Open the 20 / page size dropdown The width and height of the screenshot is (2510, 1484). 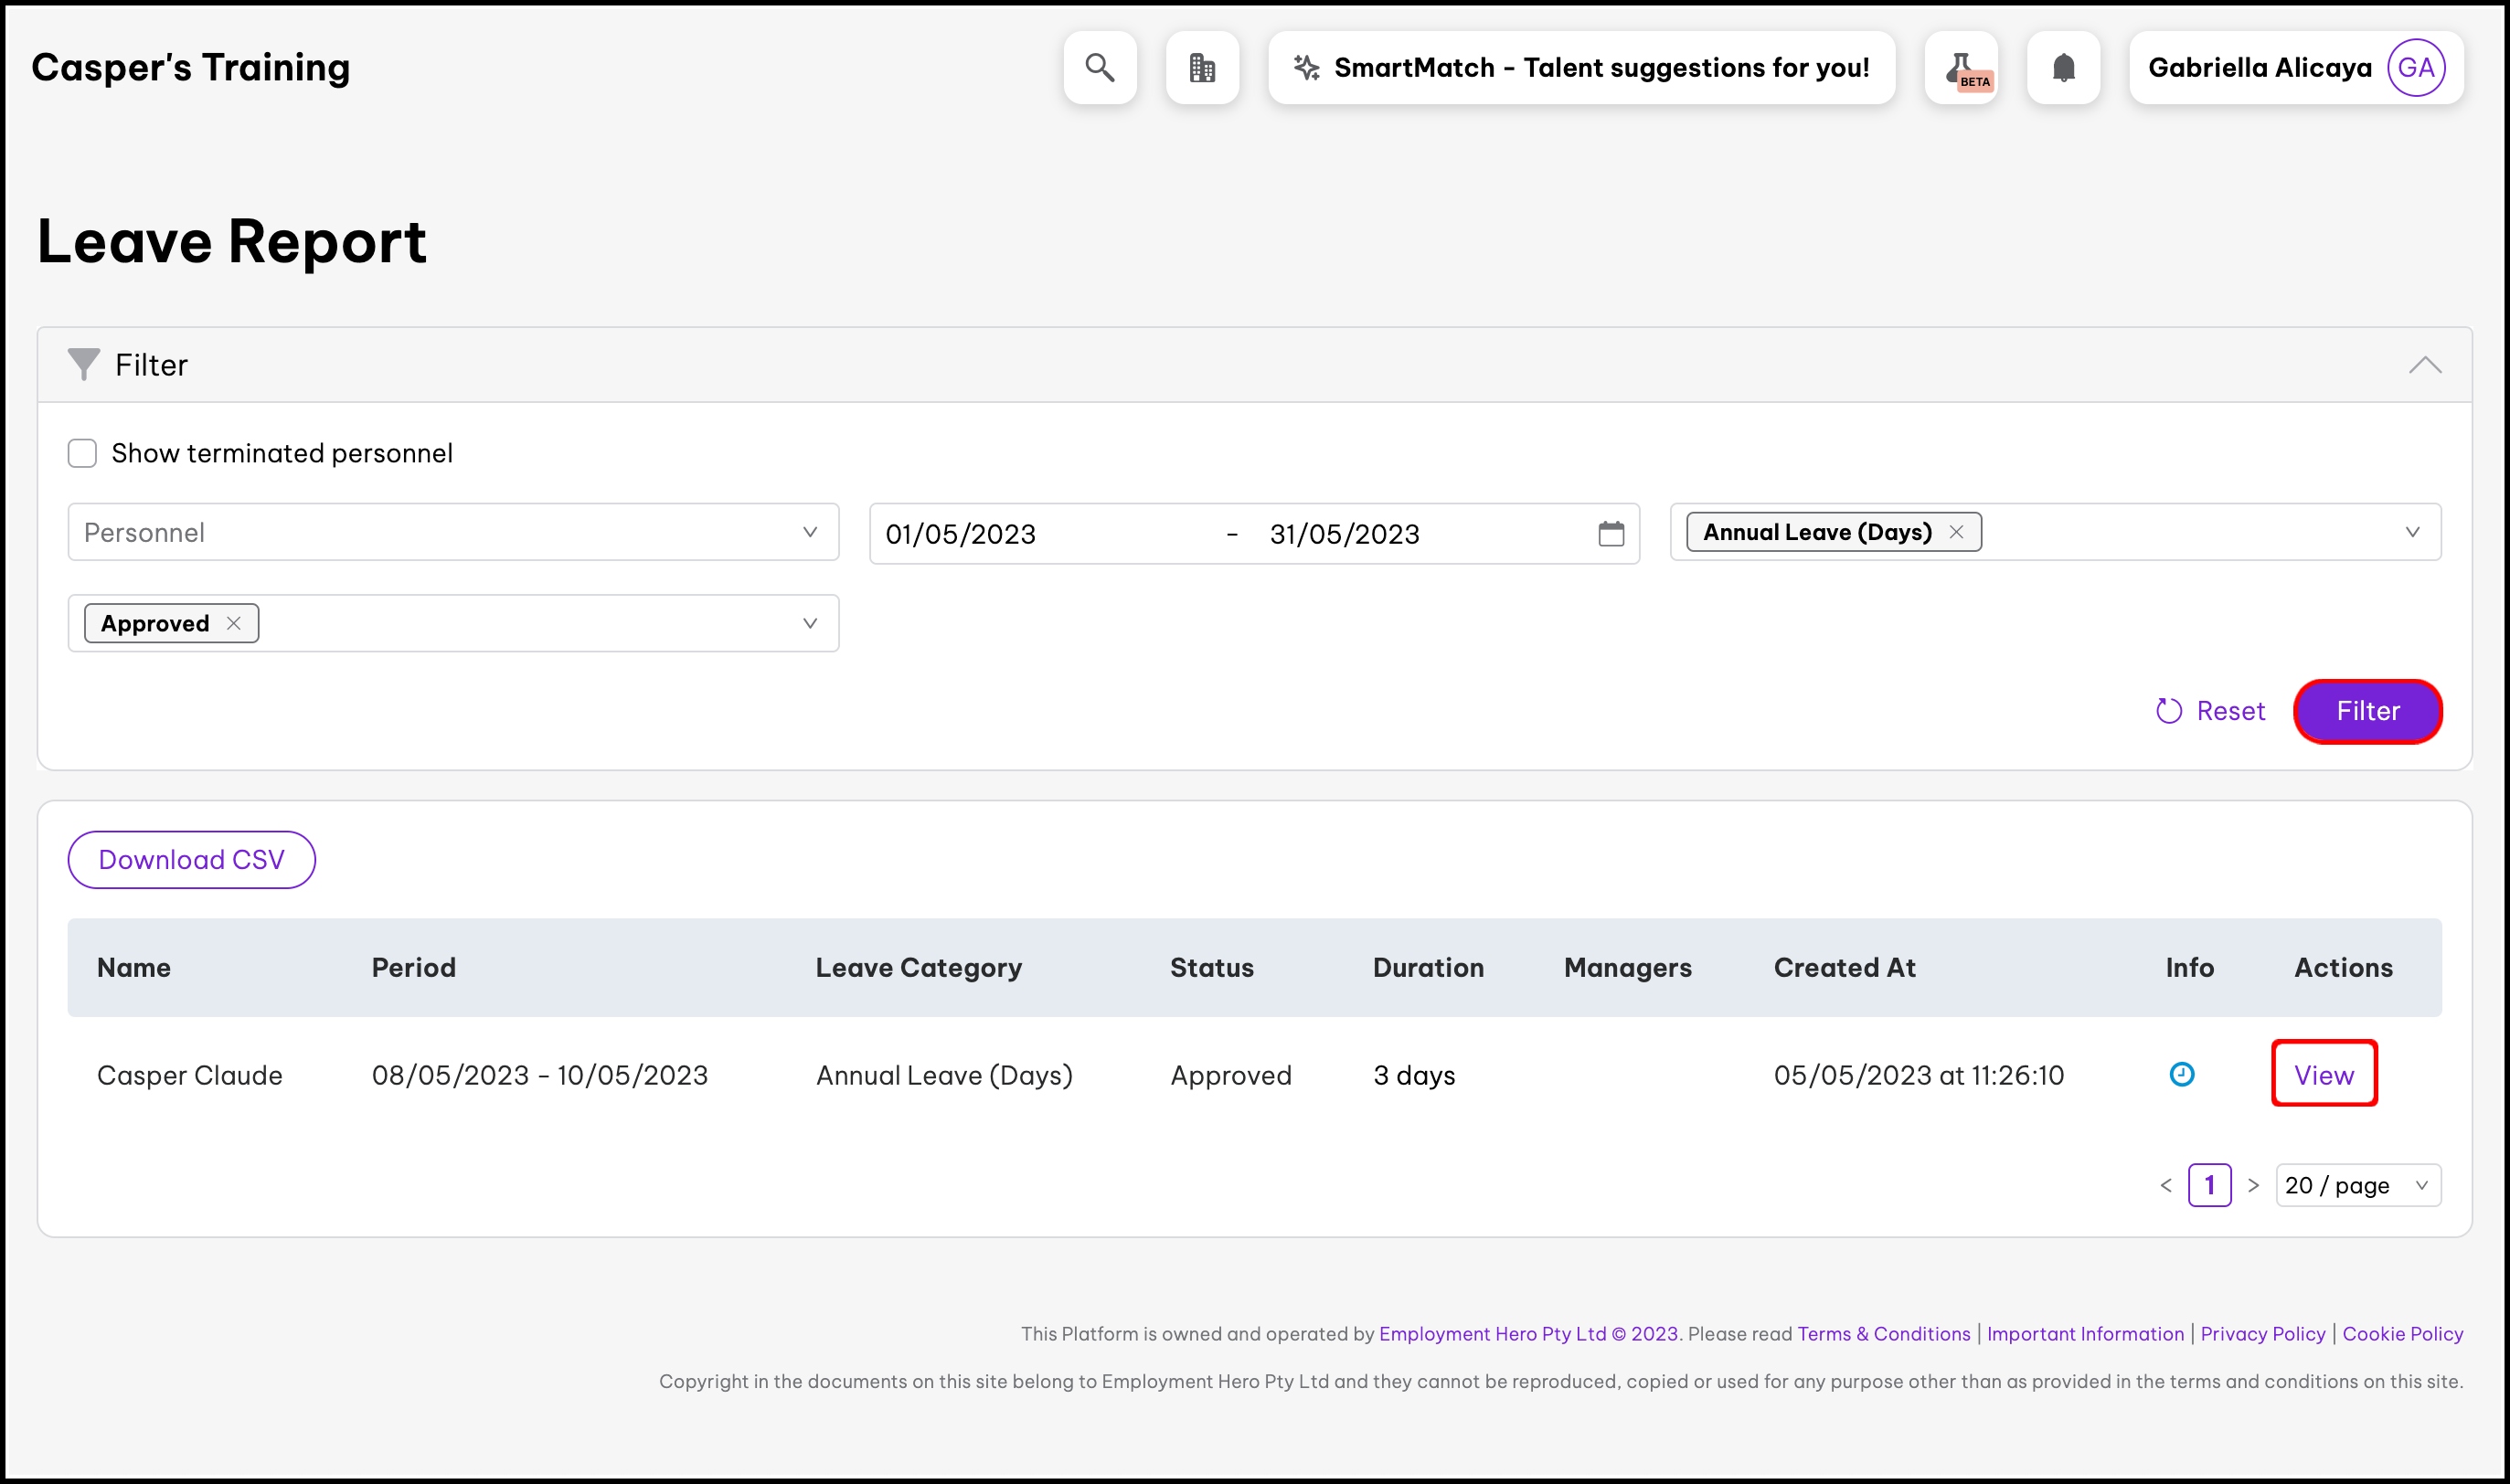2357,1185
